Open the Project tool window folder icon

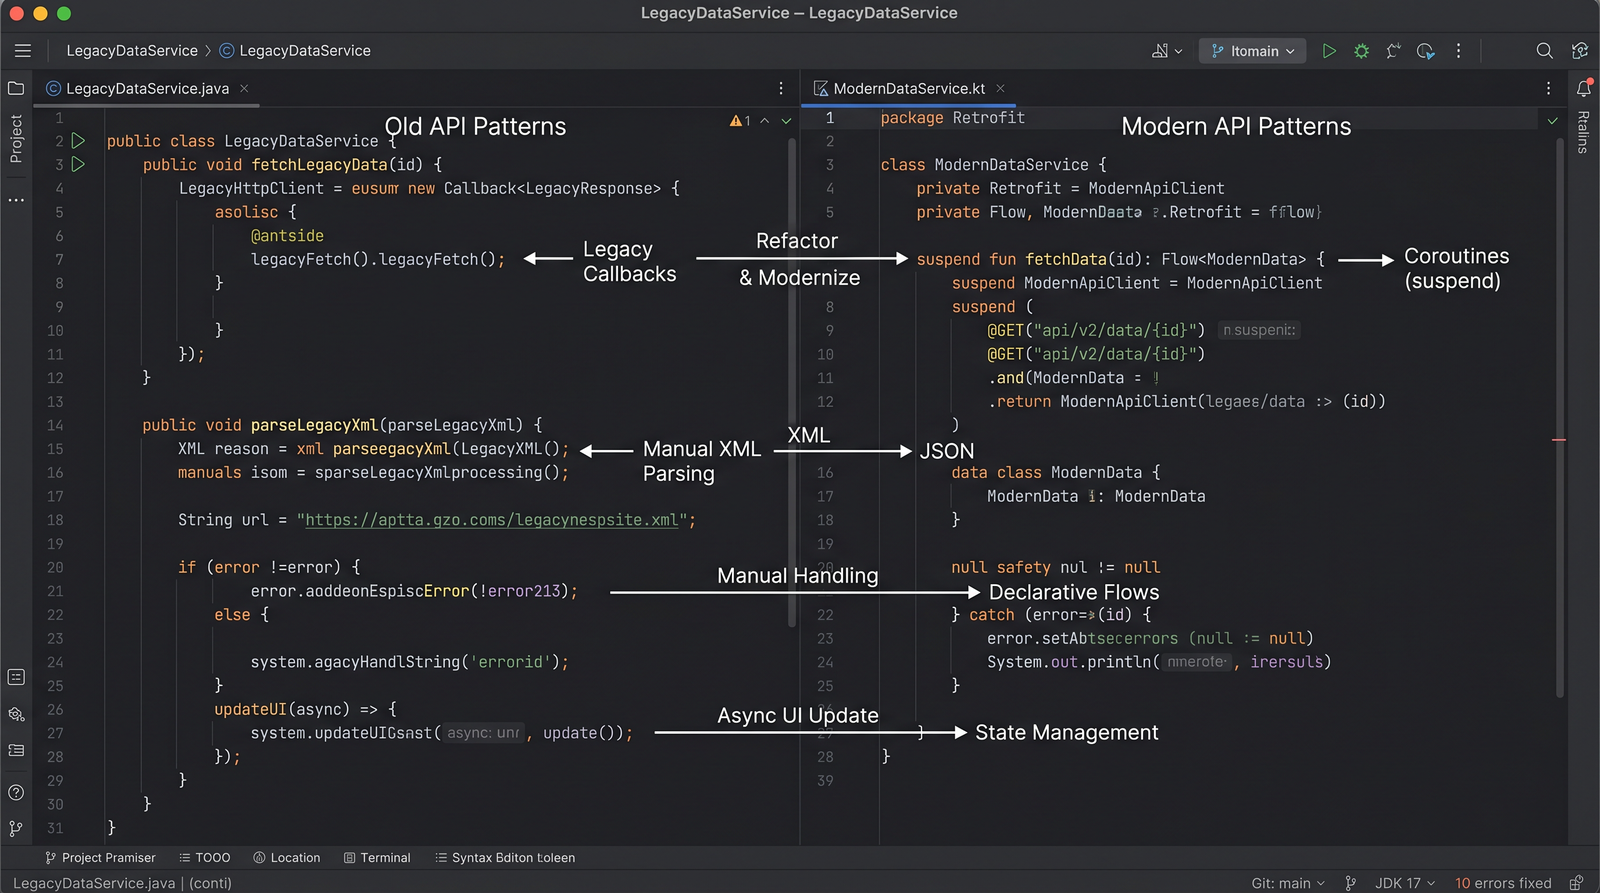tap(16, 88)
